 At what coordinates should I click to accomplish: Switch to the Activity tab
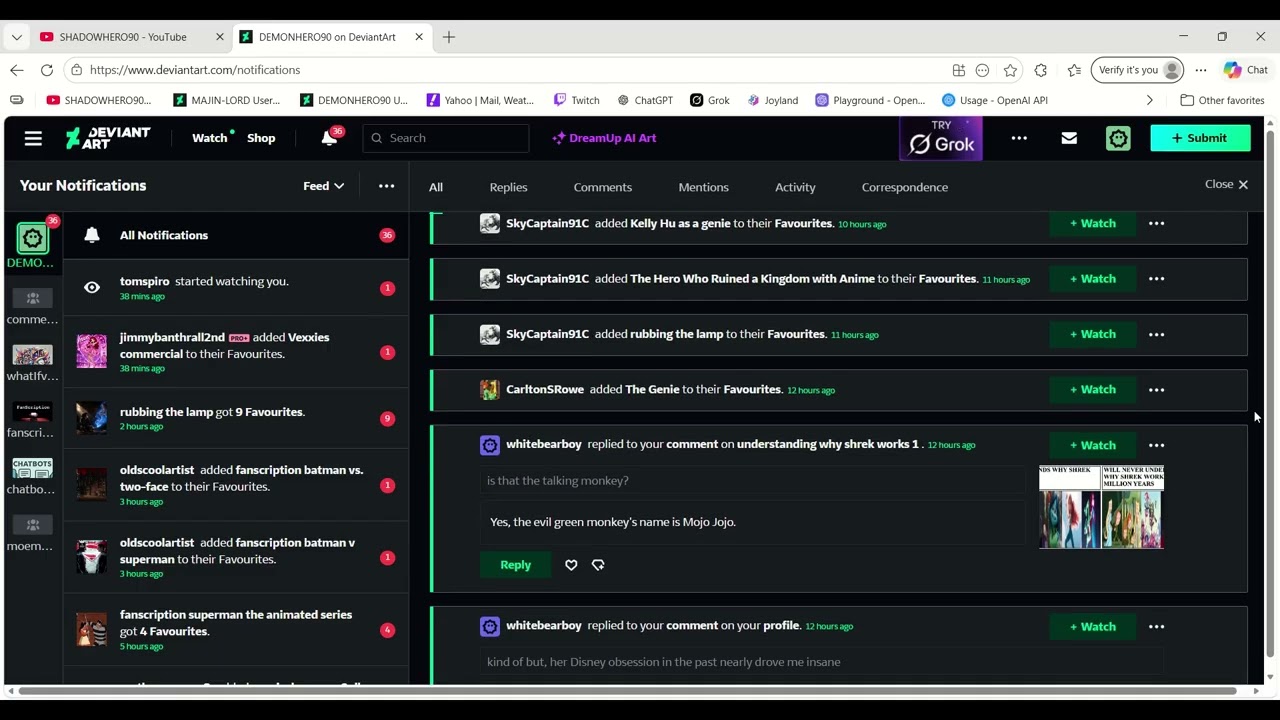(x=795, y=187)
